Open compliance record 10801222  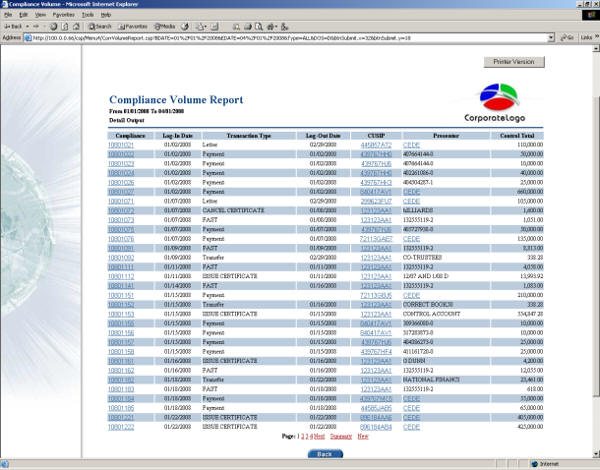(121, 427)
